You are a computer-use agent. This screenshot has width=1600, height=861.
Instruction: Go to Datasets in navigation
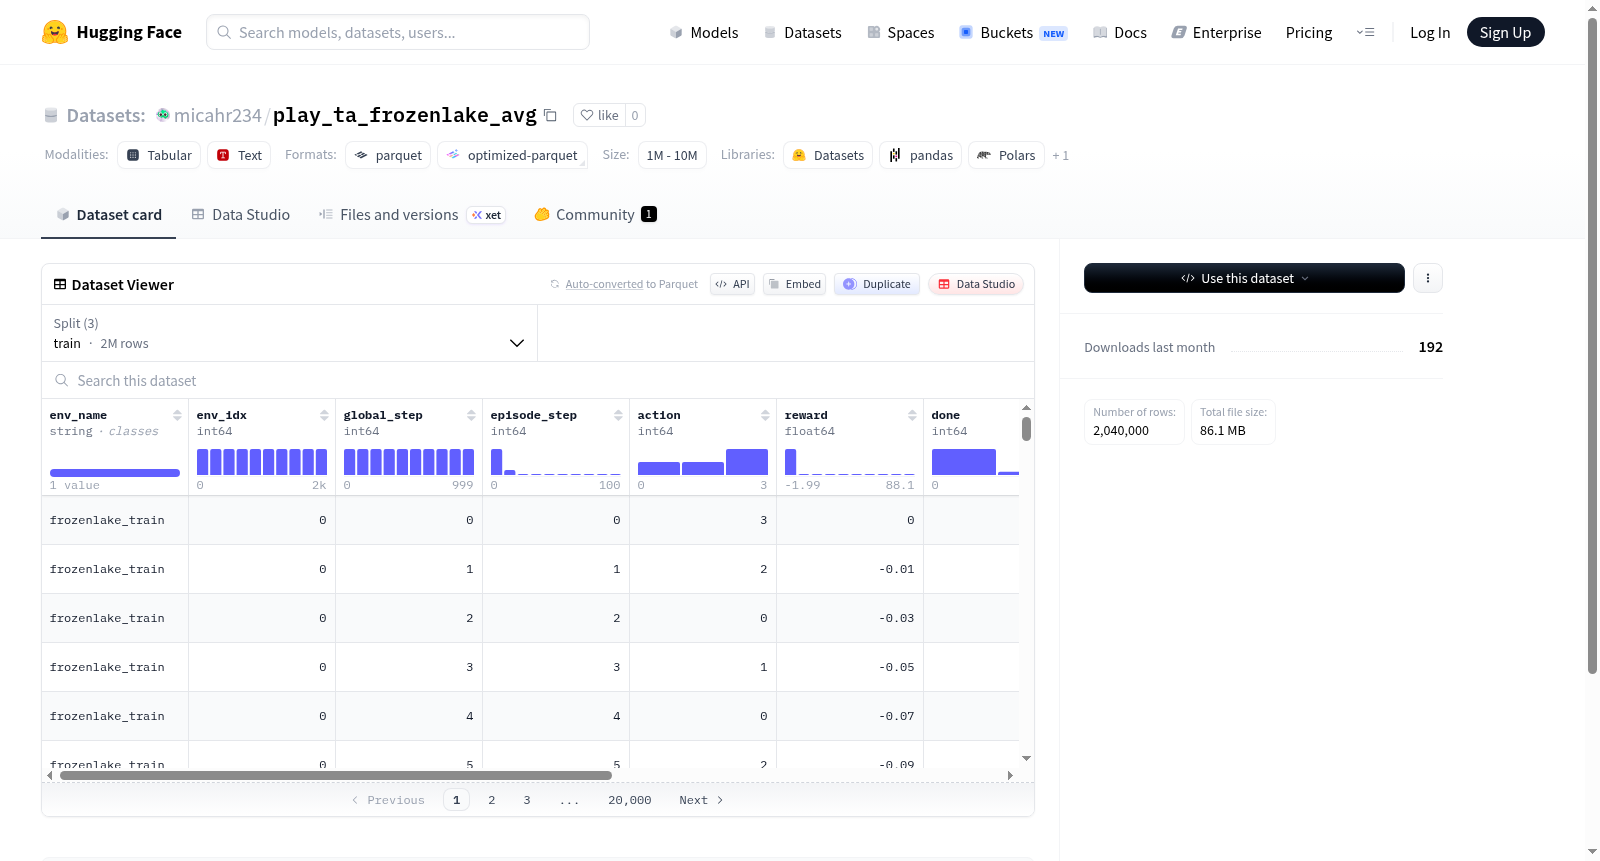[802, 33]
